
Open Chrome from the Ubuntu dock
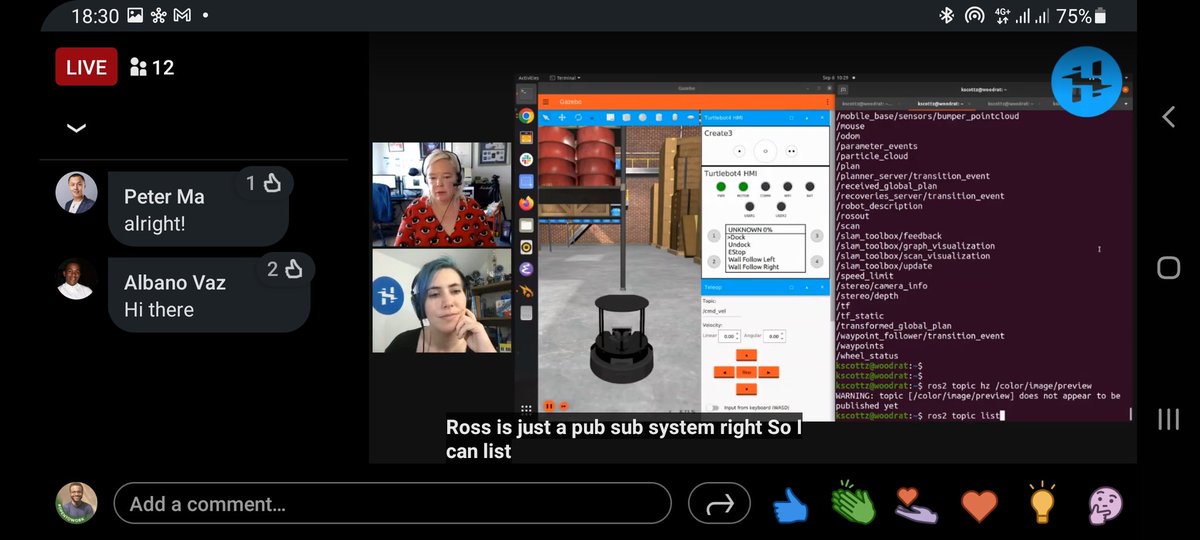point(526,117)
